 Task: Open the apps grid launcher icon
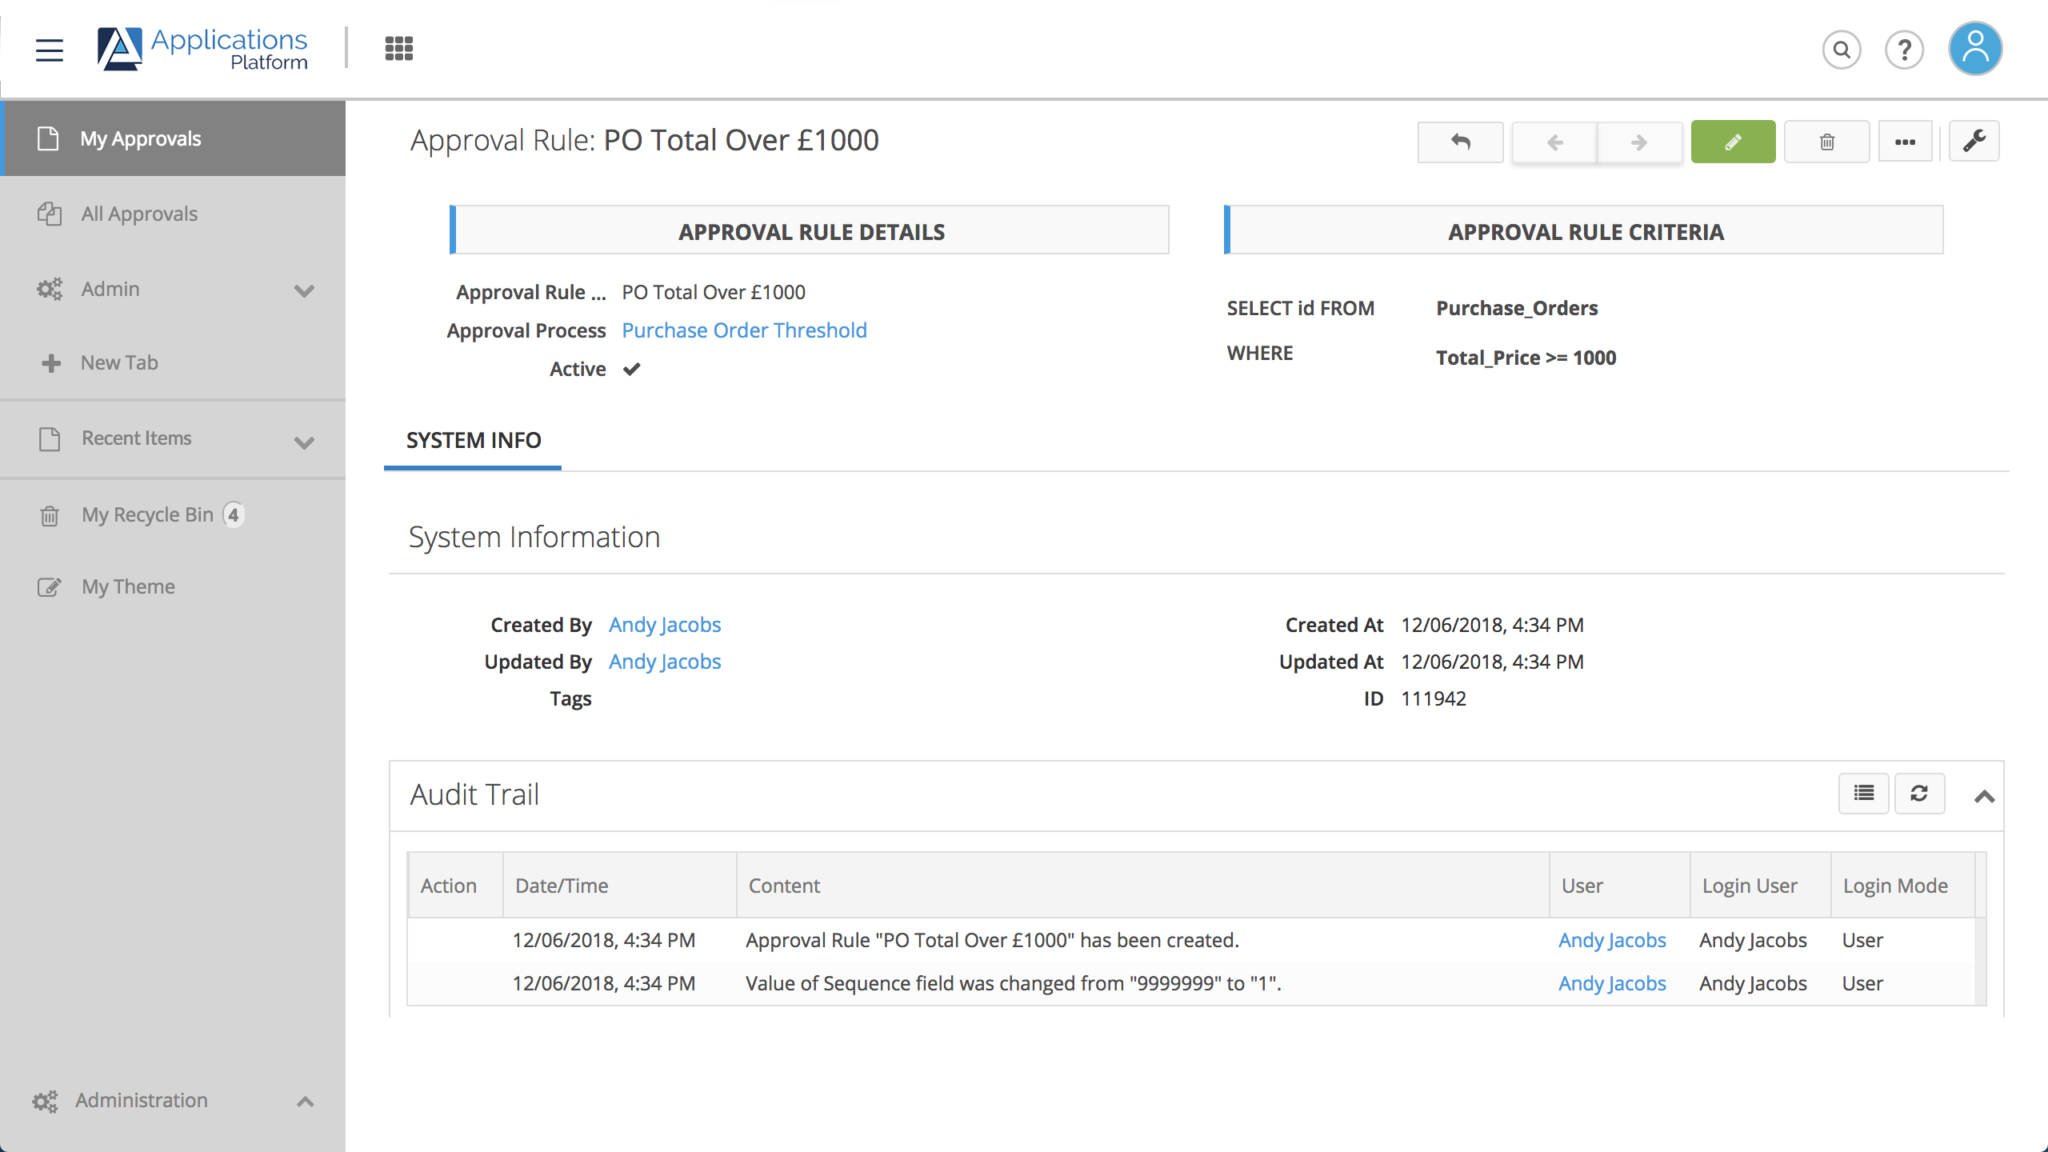coord(398,47)
